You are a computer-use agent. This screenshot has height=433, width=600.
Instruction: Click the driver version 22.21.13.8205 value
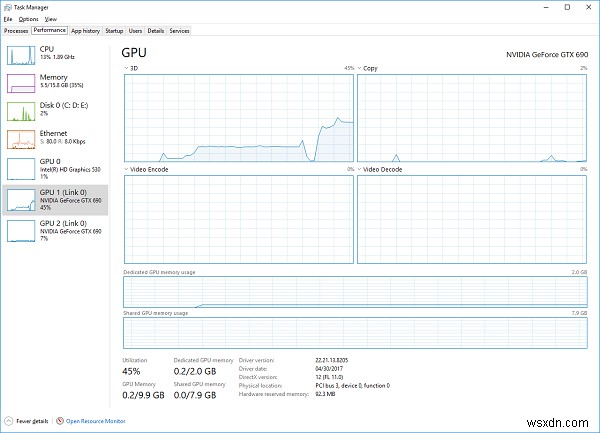(x=331, y=360)
